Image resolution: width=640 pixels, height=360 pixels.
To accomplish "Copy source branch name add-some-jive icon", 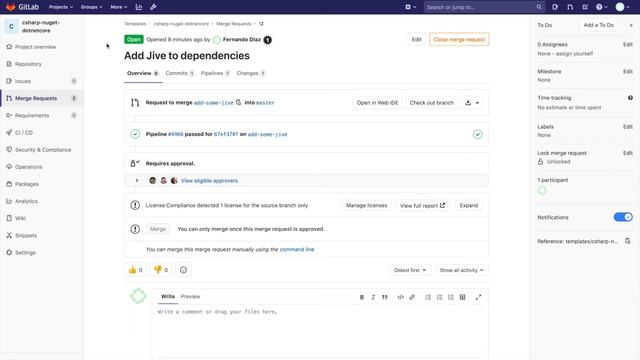I will click(238, 102).
